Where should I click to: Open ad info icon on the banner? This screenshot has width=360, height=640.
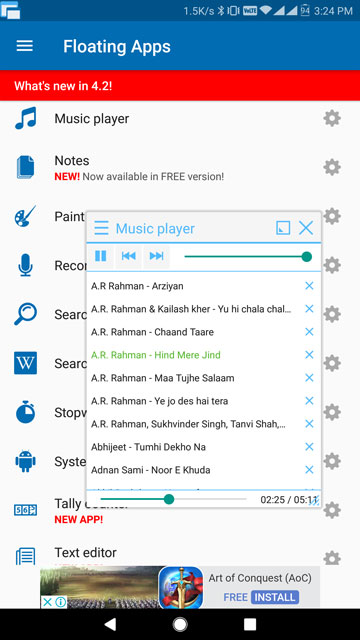point(61,602)
